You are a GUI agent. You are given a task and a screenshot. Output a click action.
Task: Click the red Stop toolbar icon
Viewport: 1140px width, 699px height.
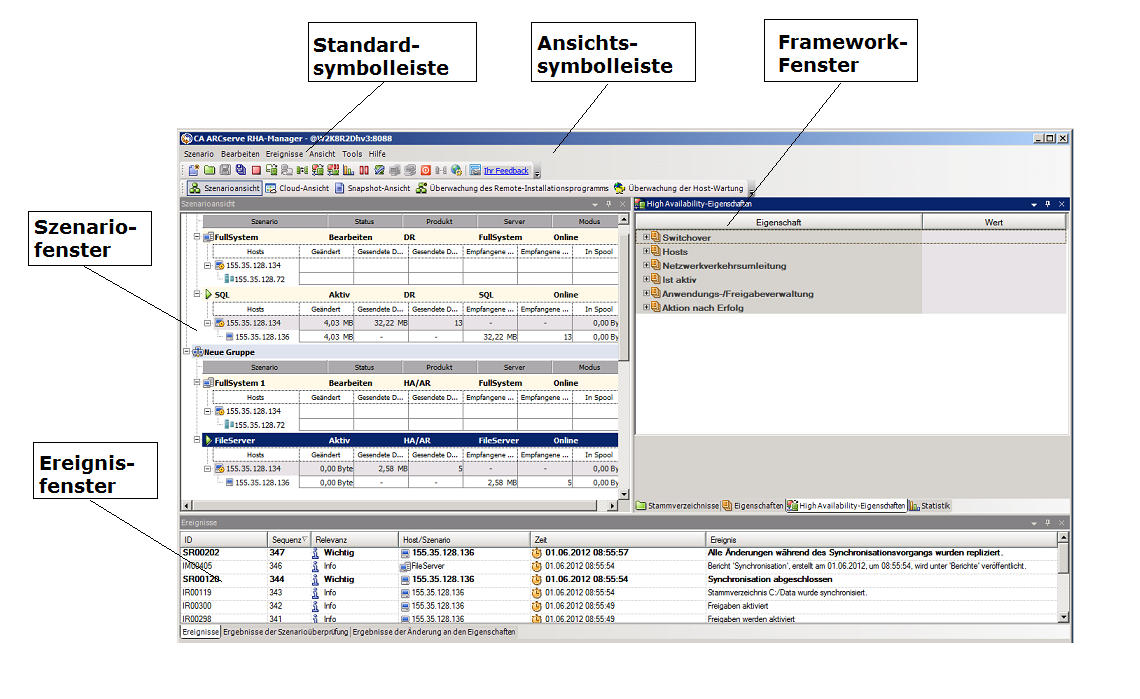256,171
